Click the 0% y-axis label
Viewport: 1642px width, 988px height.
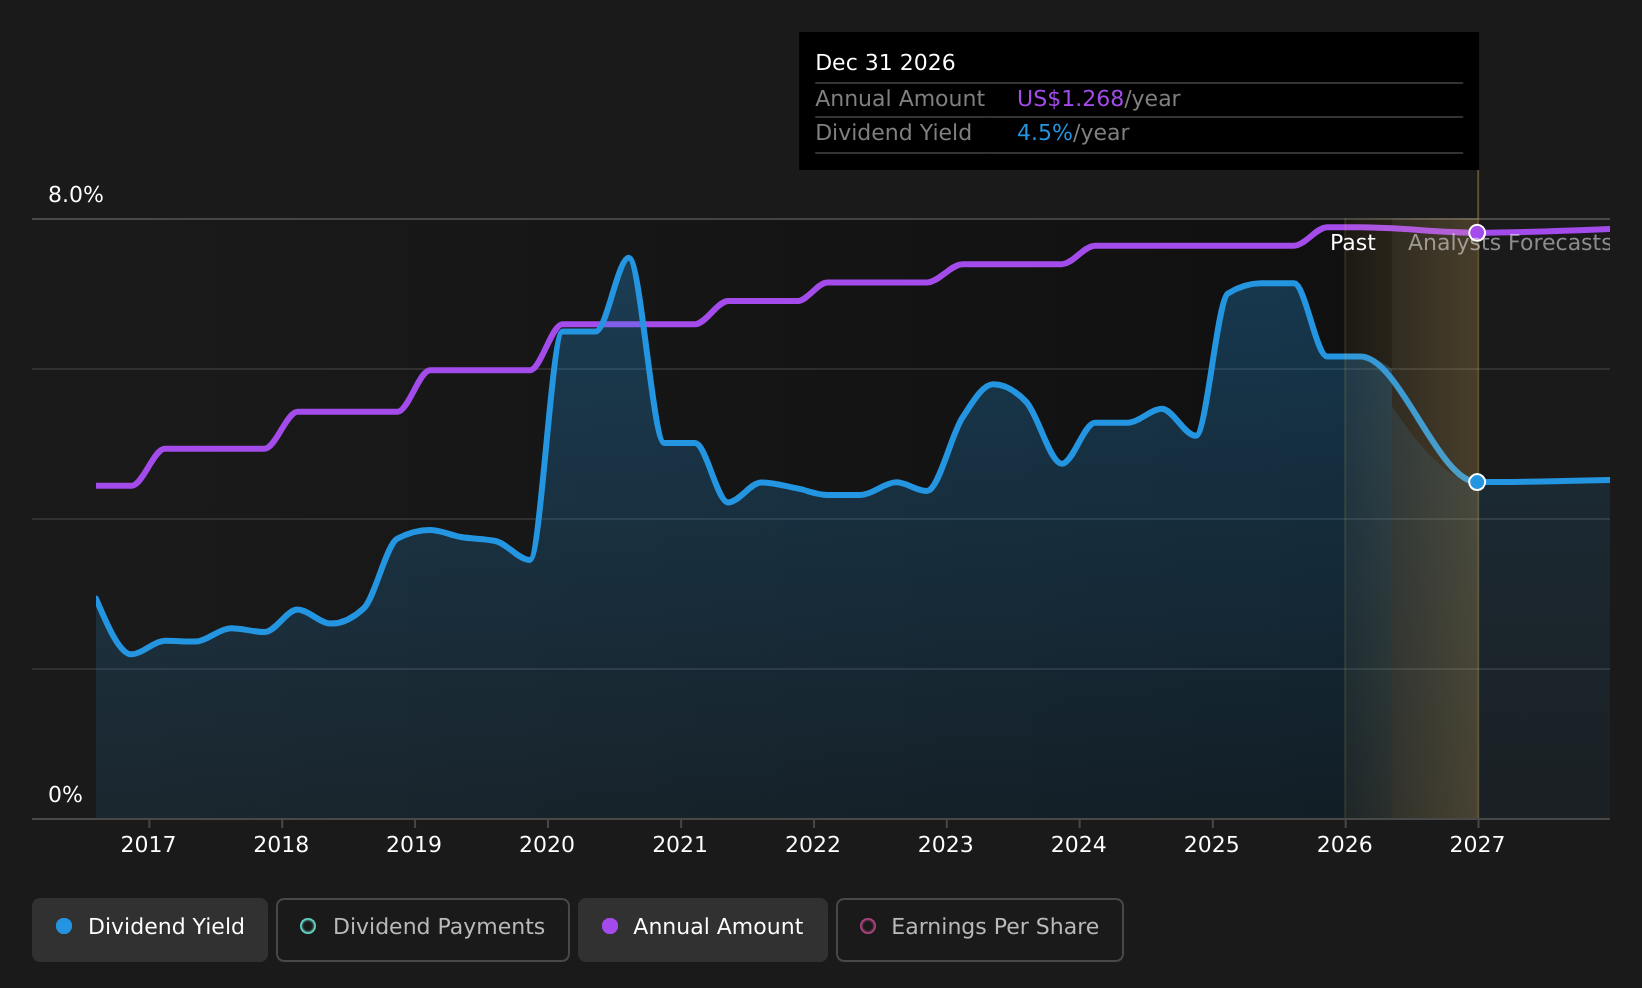tap(66, 795)
